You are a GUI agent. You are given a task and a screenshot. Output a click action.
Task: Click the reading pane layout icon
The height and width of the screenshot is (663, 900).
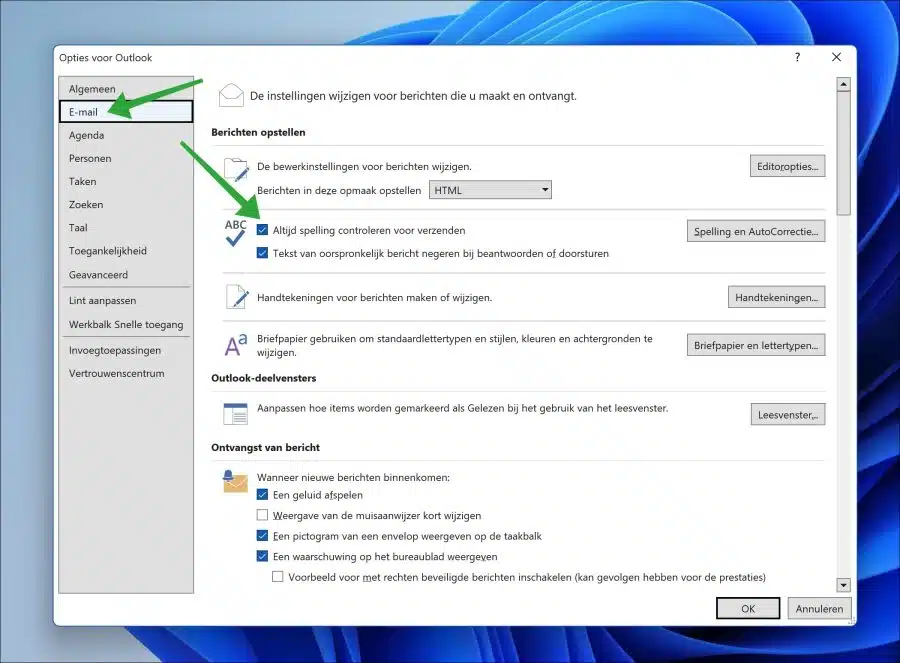235,413
